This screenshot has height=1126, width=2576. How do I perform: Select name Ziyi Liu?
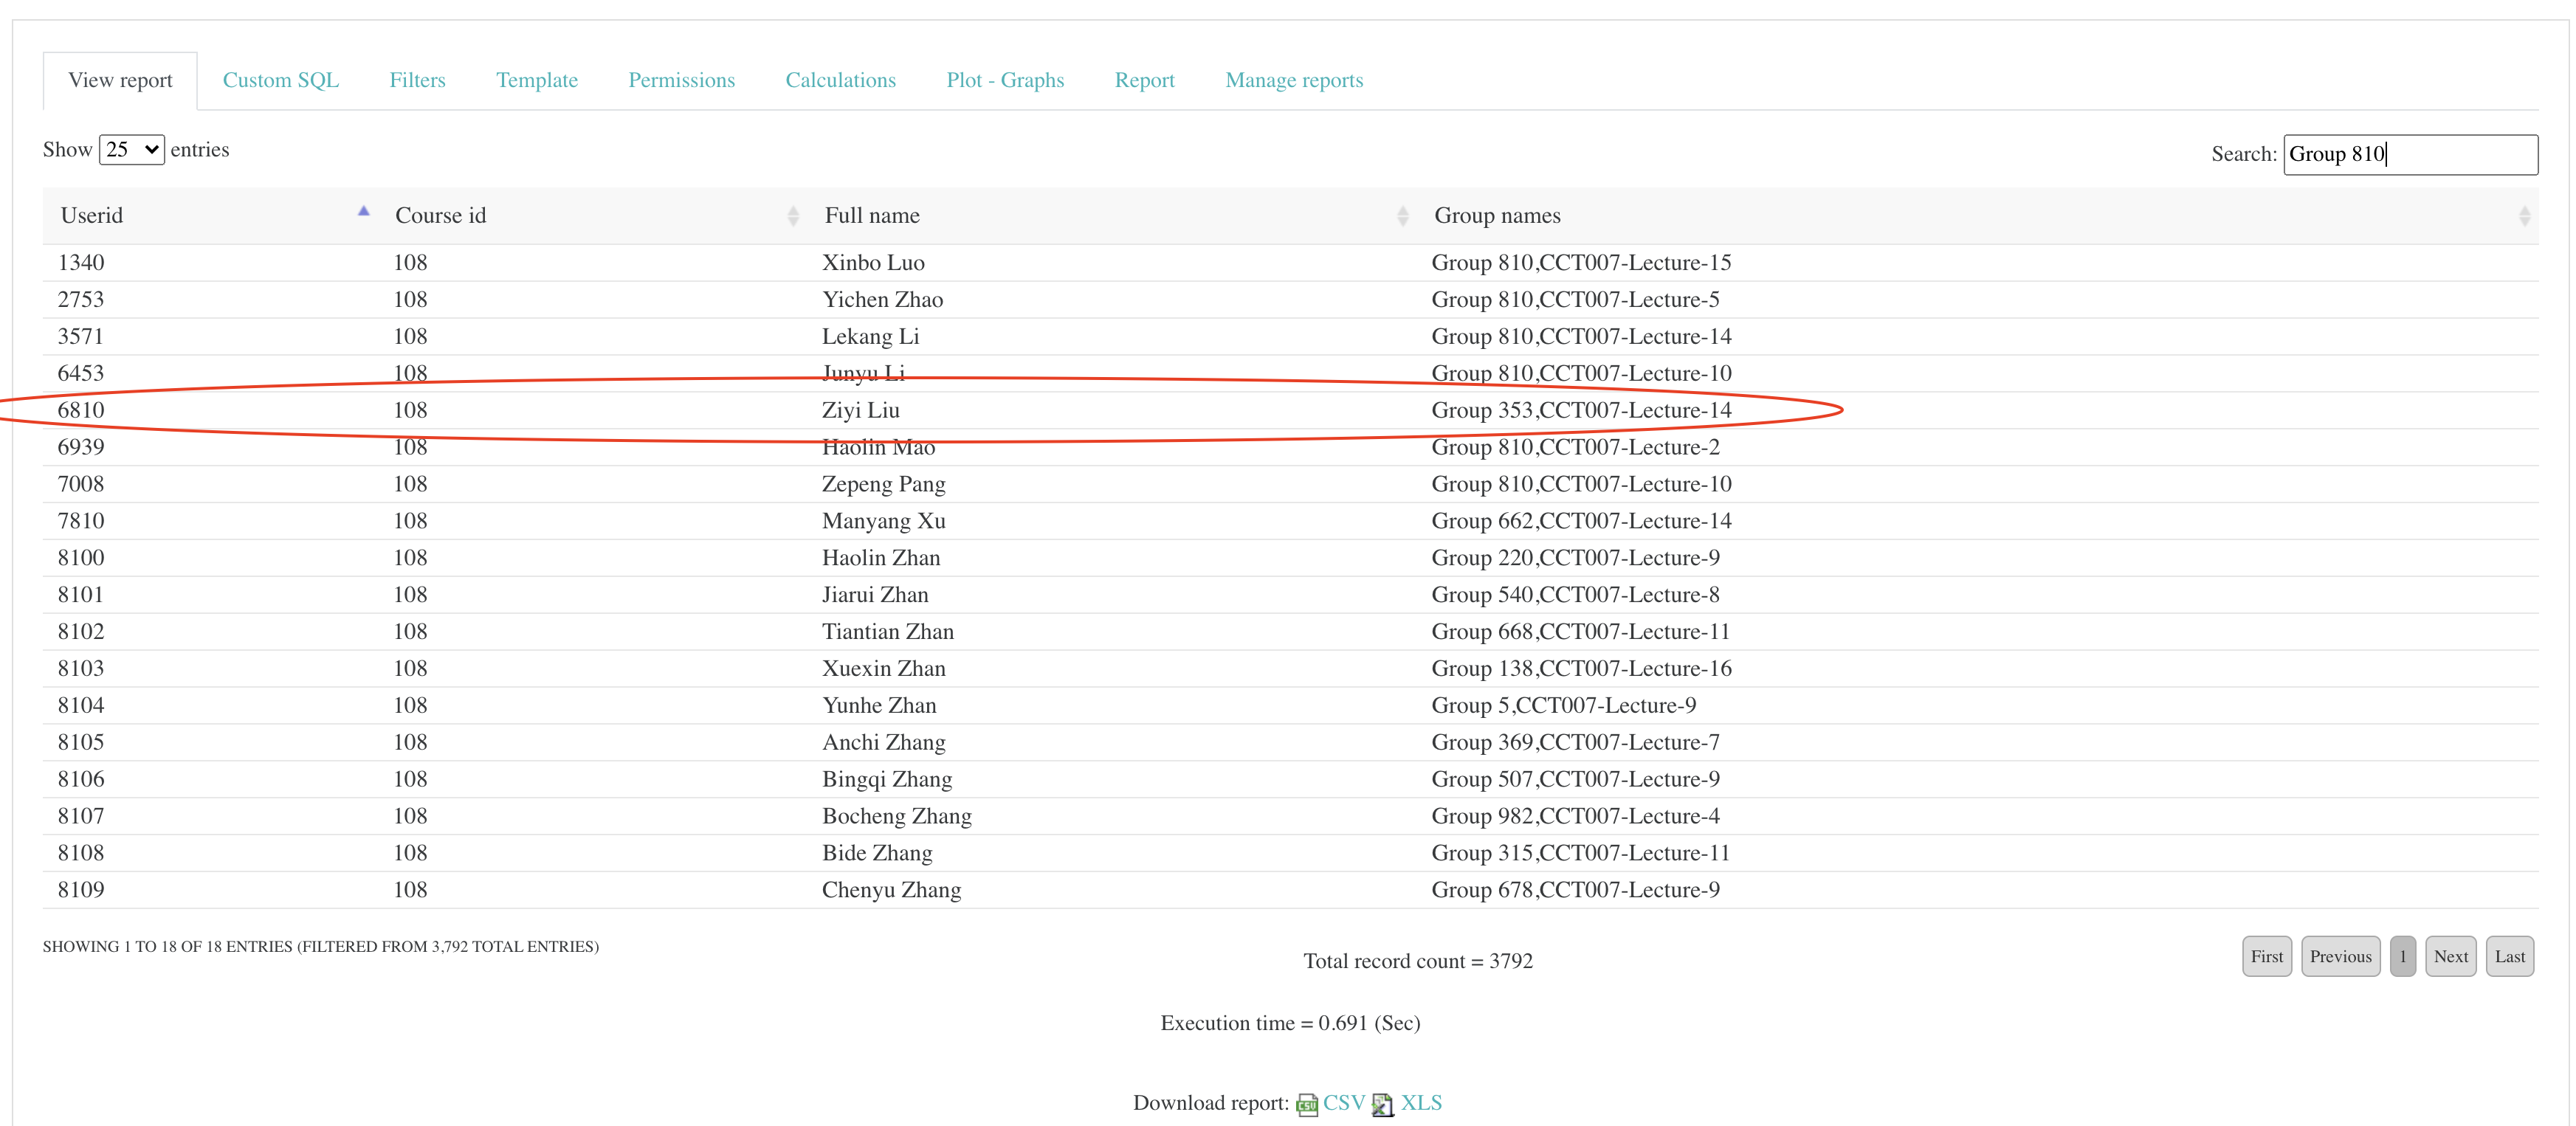click(861, 411)
